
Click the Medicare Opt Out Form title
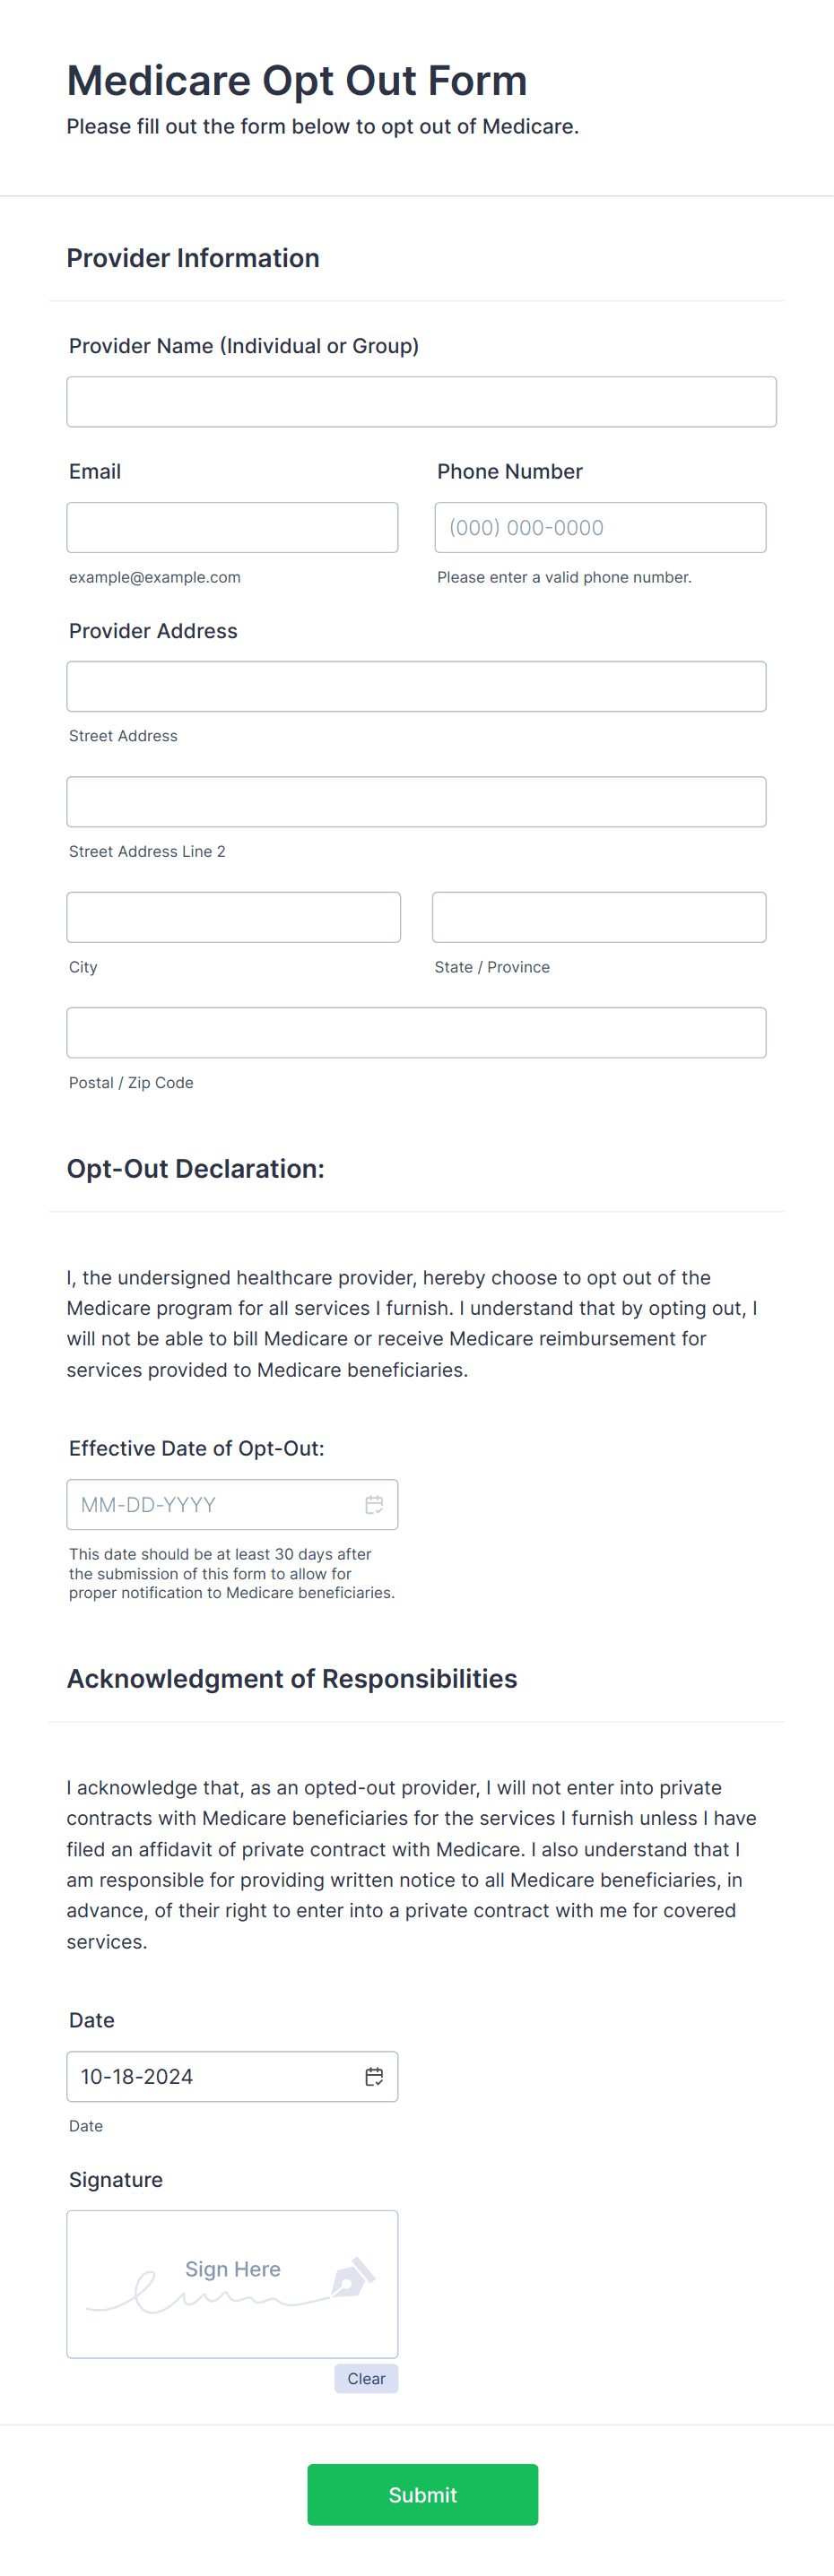[x=297, y=81]
